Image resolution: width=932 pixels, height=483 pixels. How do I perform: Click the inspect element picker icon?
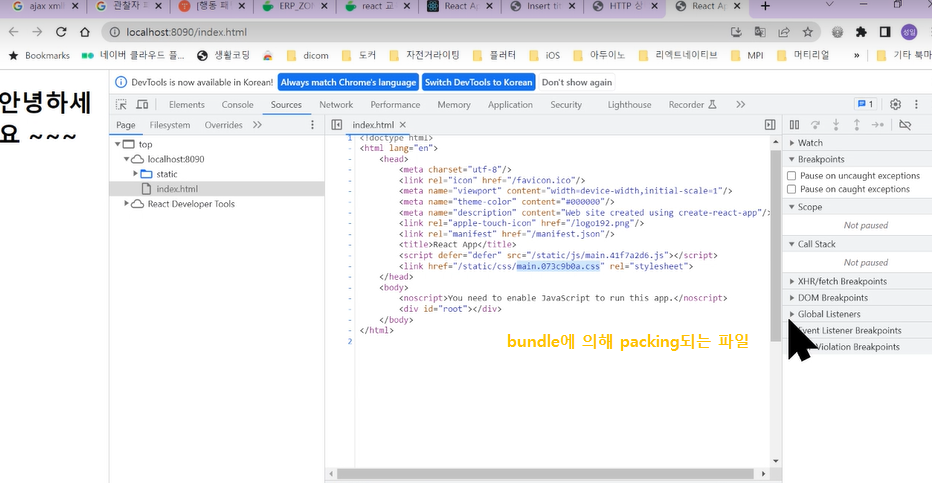point(121,105)
